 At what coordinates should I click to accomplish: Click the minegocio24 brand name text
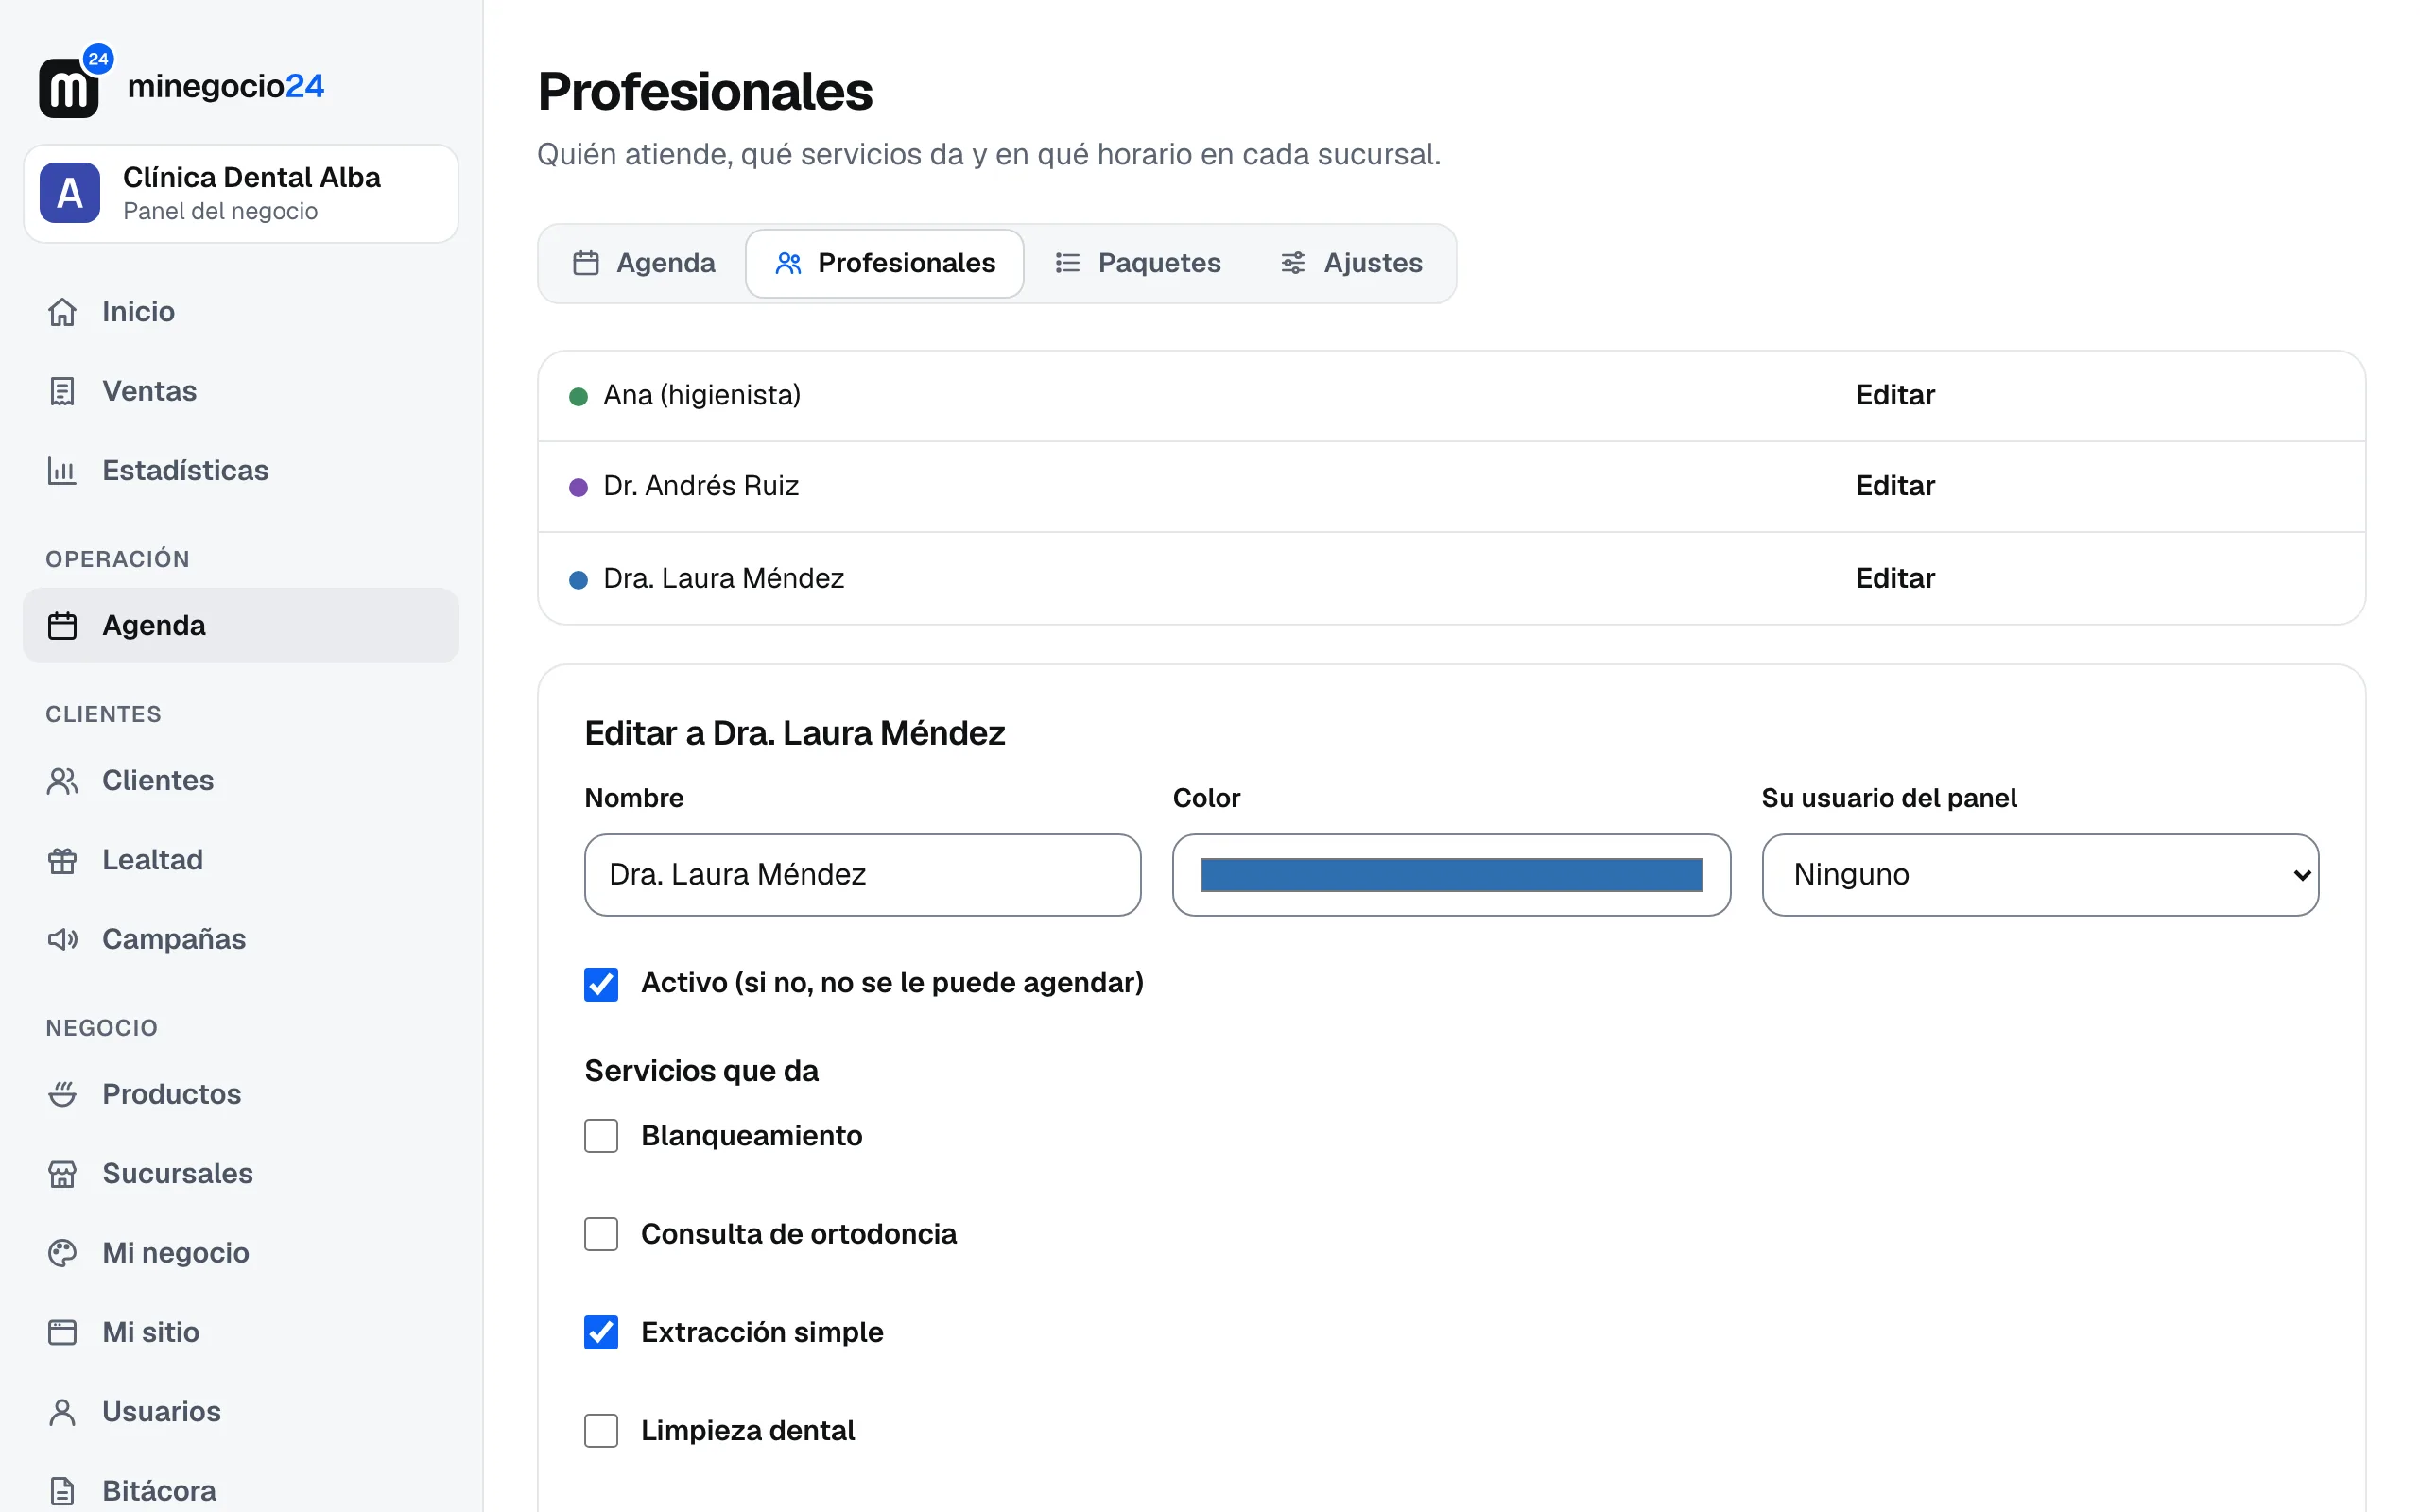click(226, 86)
